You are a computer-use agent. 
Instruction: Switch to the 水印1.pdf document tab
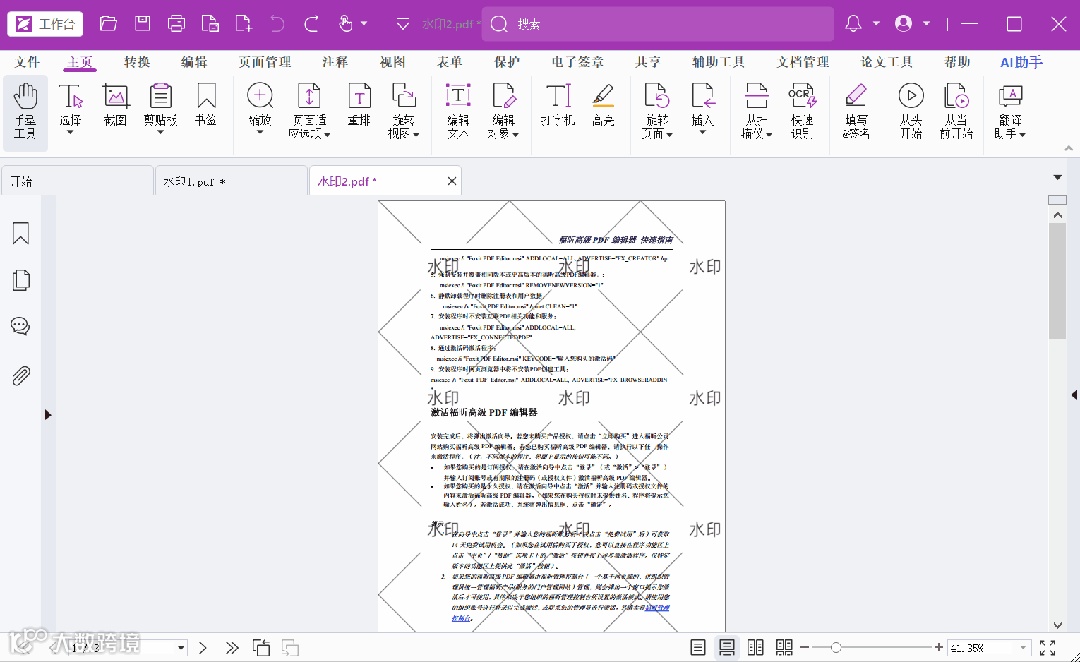[x=231, y=181]
